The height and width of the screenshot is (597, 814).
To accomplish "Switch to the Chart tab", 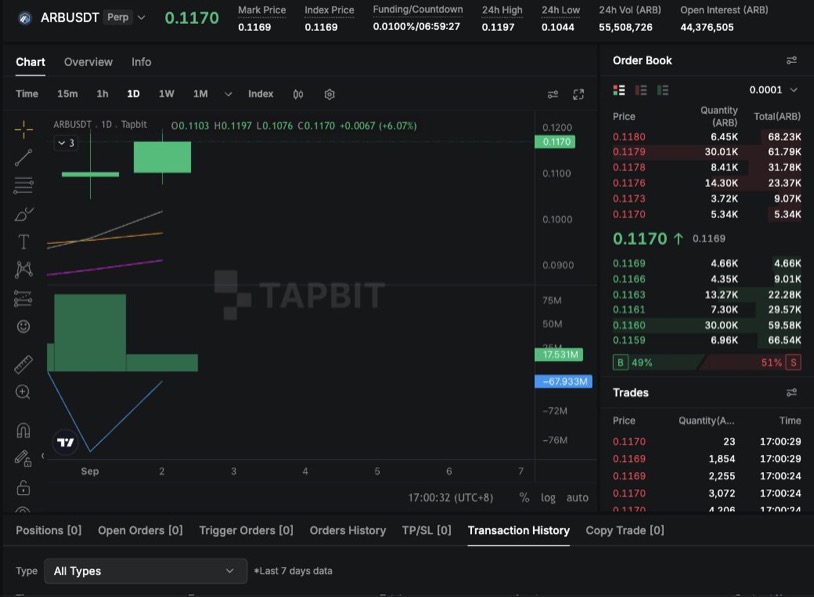I will (30, 62).
